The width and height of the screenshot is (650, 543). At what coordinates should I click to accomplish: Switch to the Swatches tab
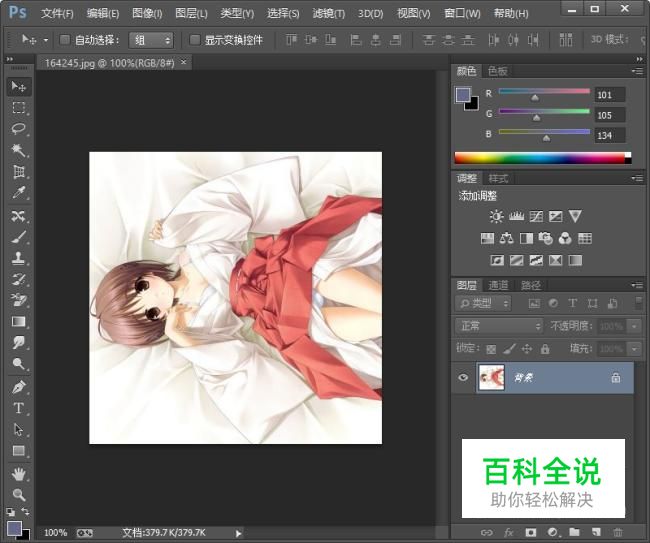click(x=497, y=71)
